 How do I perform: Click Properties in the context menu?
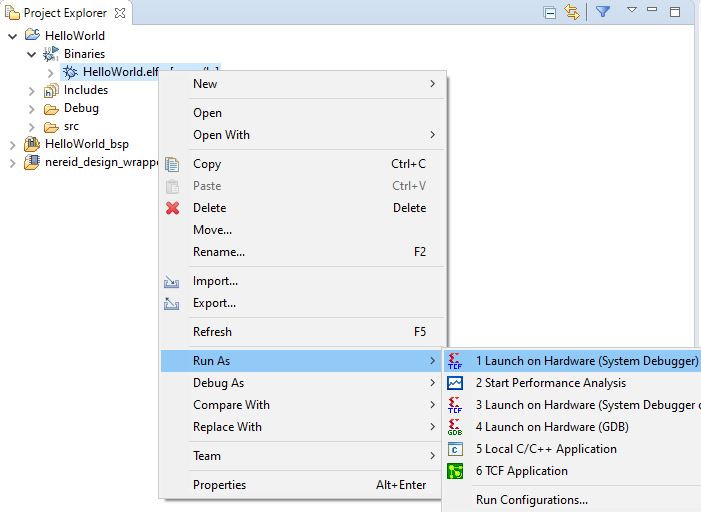(x=219, y=485)
